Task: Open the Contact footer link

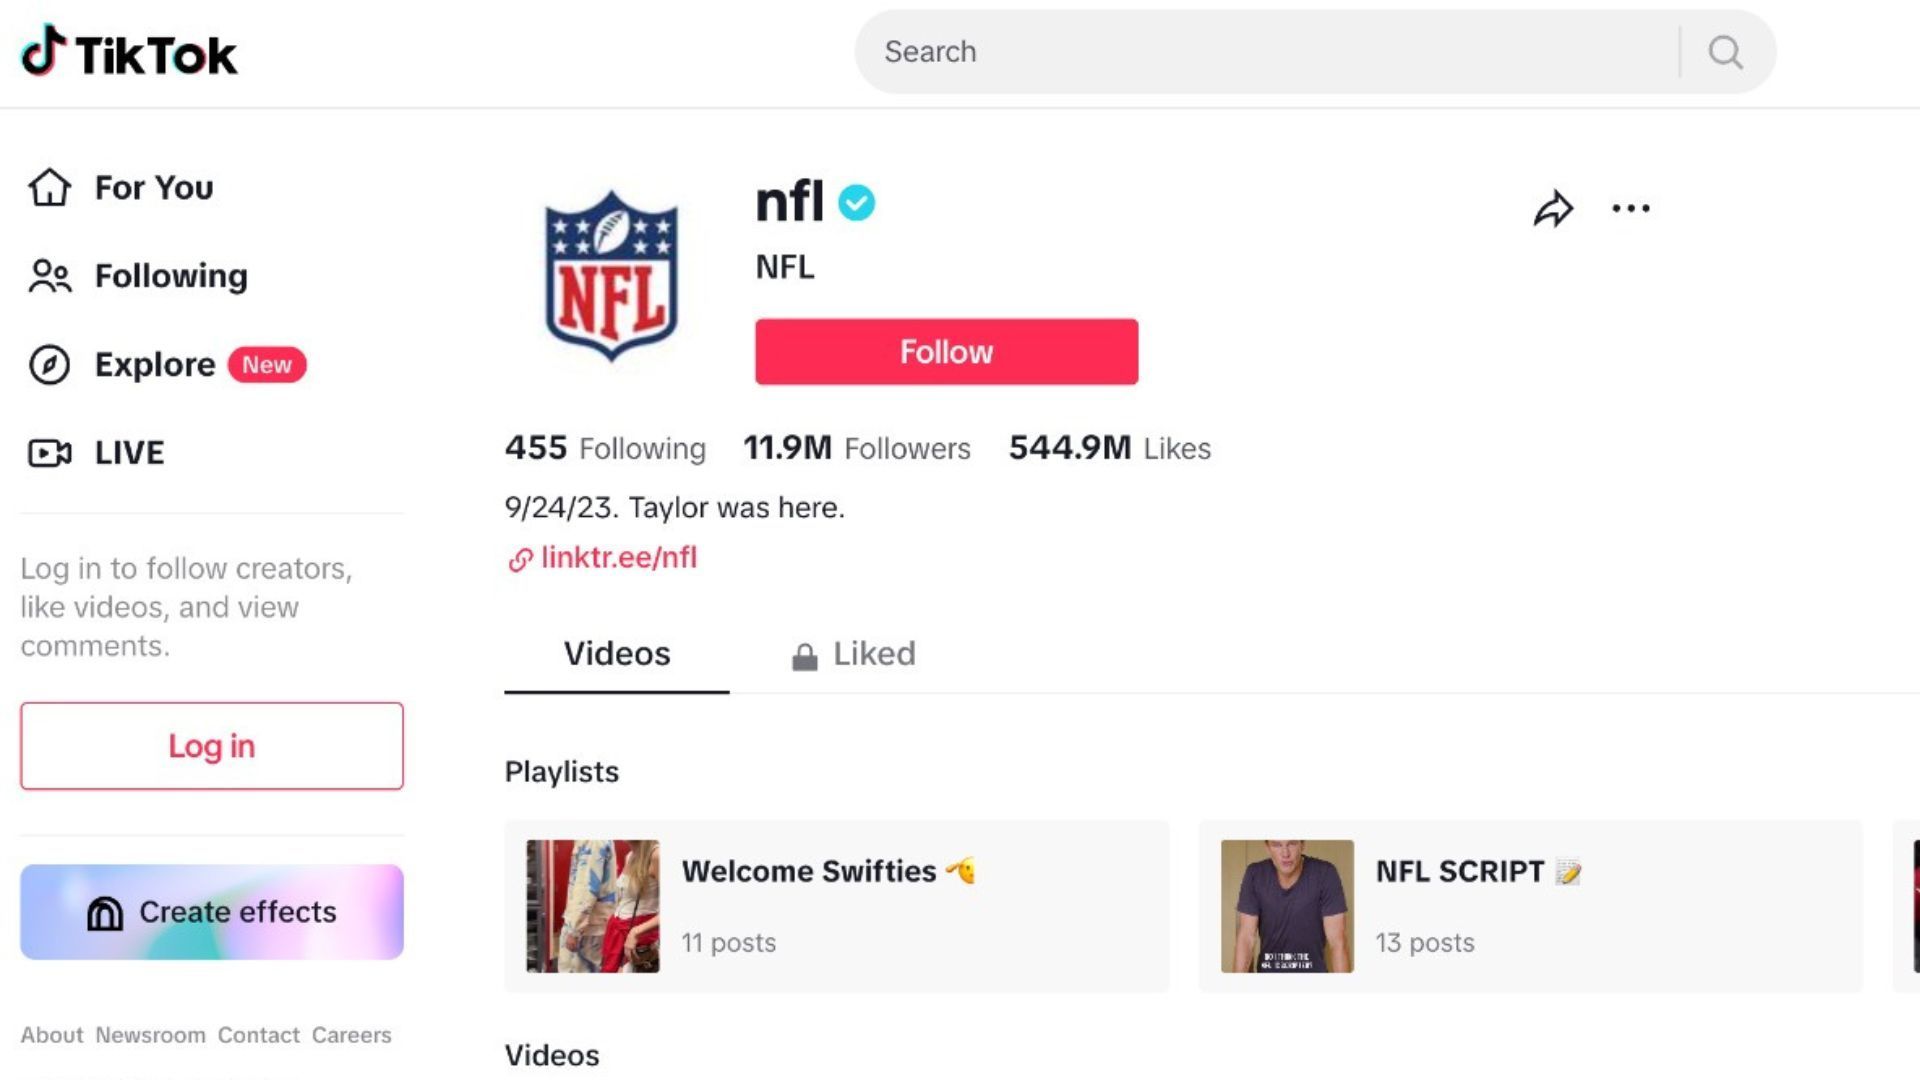Action: (259, 1035)
